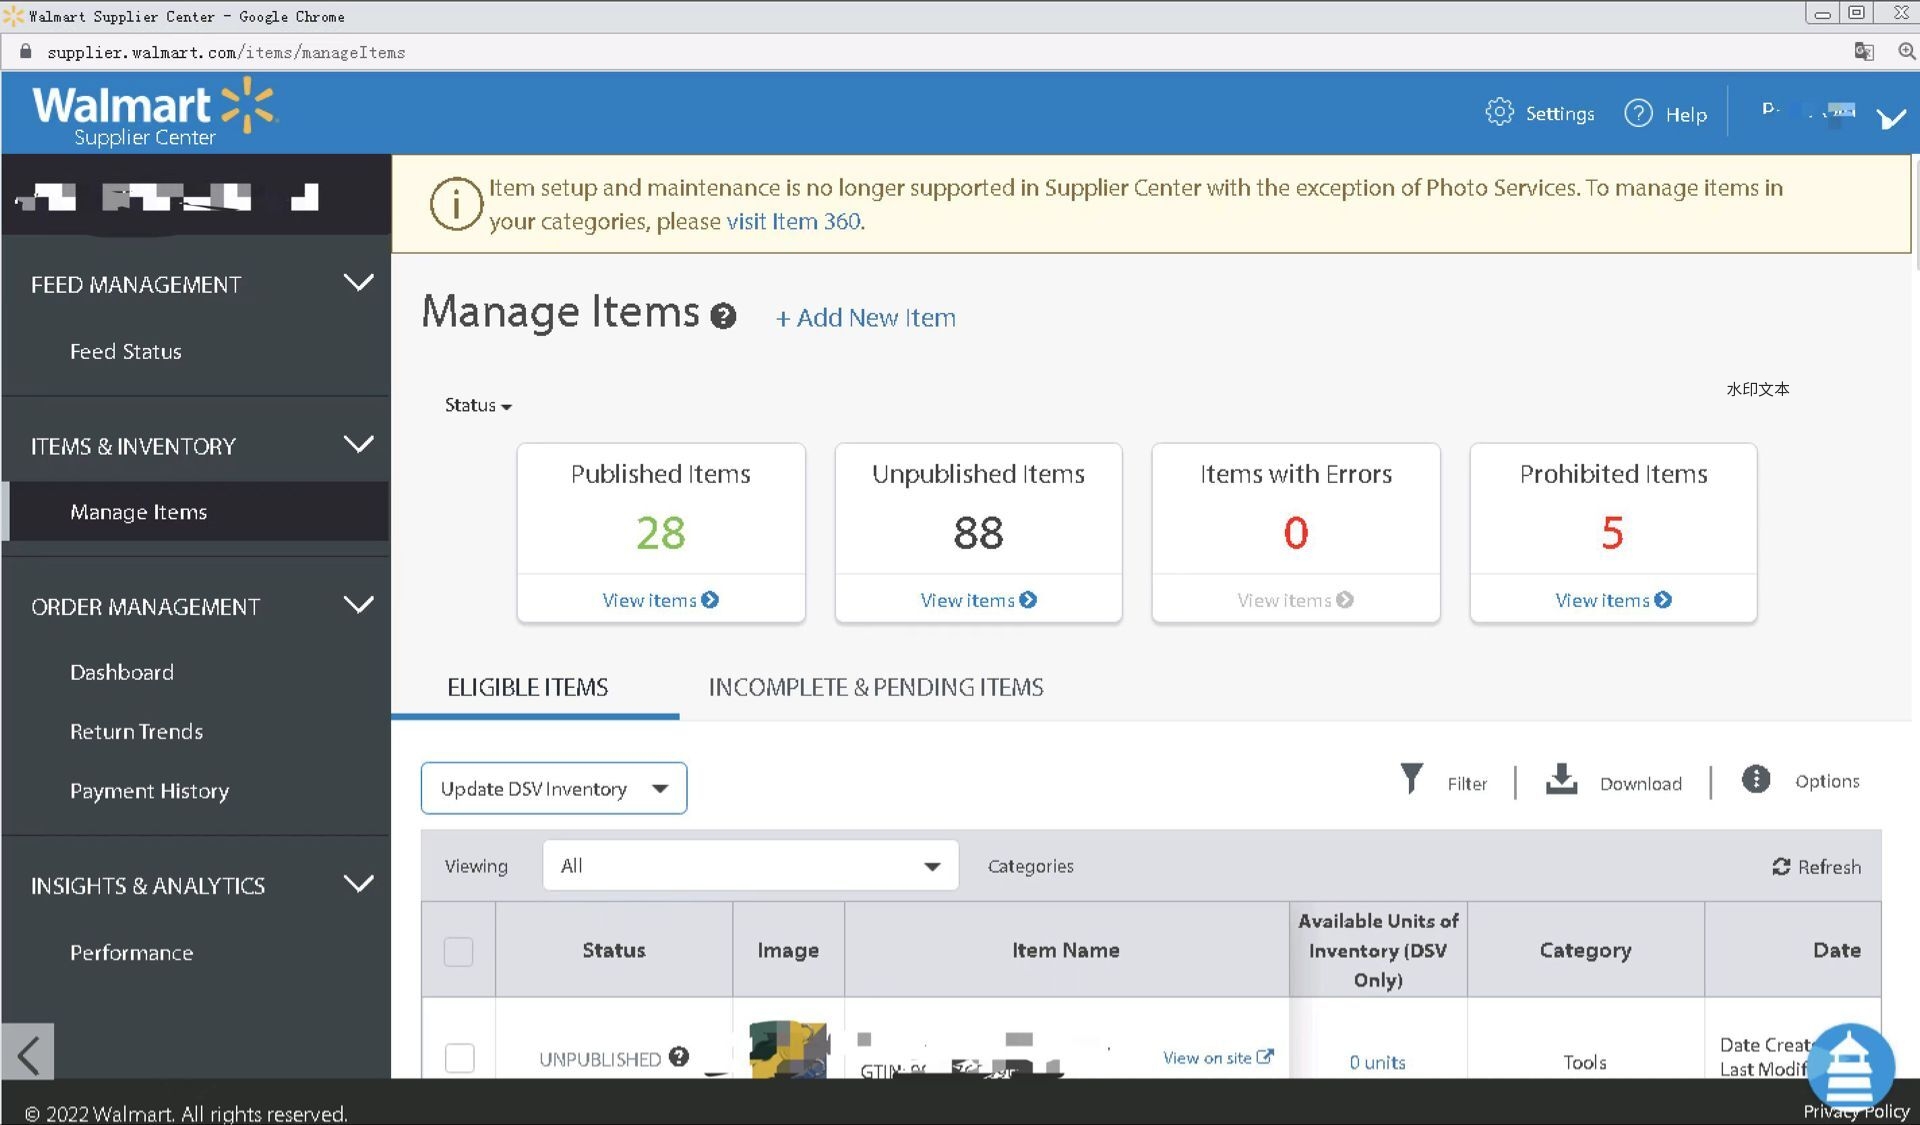Click the UNPUBLISHED status info icon
Viewport: 1920px width, 1125px height.
(679, 1056)
